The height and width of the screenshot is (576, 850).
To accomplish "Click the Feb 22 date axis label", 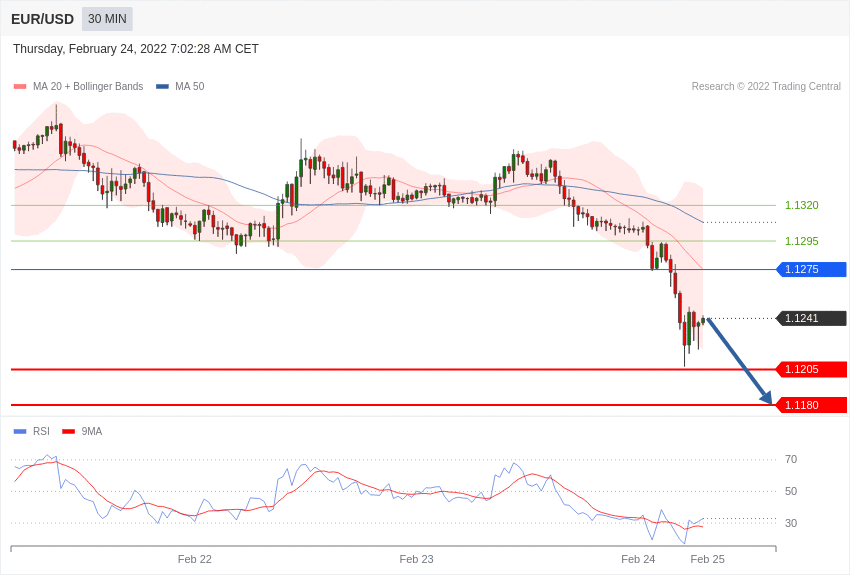I will (195, 559).
